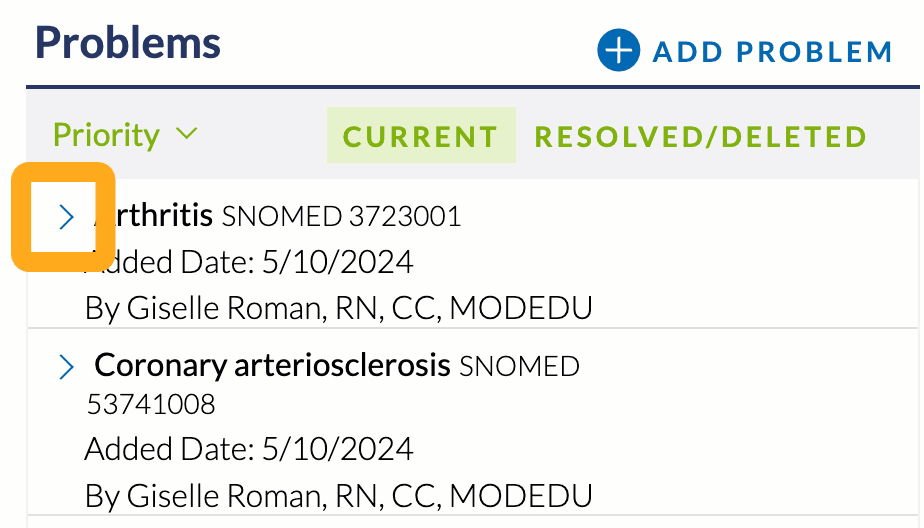The image size is (924, 528).
Task: Click the ADD PROBLEM link text
Action: coord(773,52)
